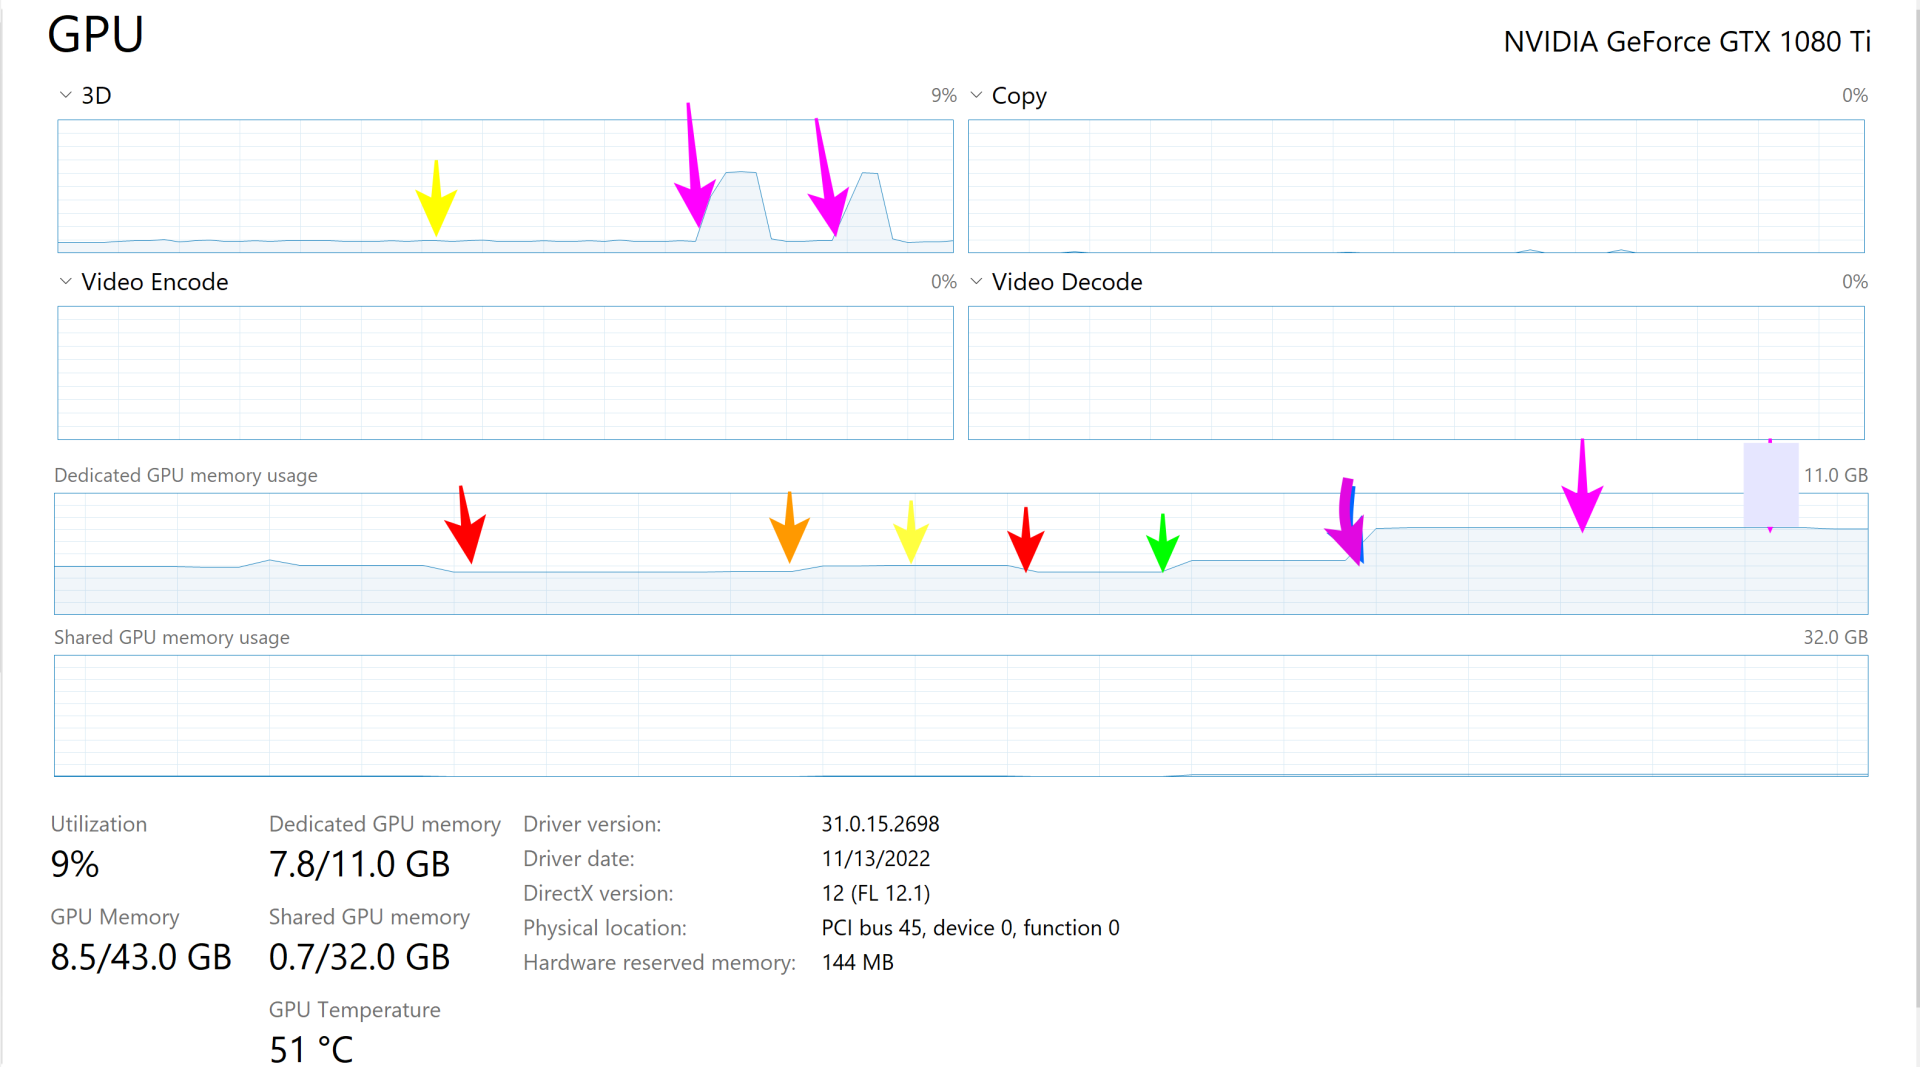The width and height of the screenshot is (1920, 1067).
Task: Click the 9% value above 3D graph
Action: coord(943,95)
